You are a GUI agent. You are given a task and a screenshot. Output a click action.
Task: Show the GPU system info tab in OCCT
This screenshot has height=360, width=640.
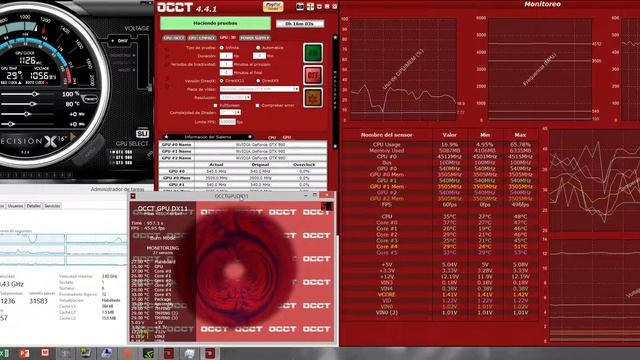pyautogui.click(x=287, y=138)
